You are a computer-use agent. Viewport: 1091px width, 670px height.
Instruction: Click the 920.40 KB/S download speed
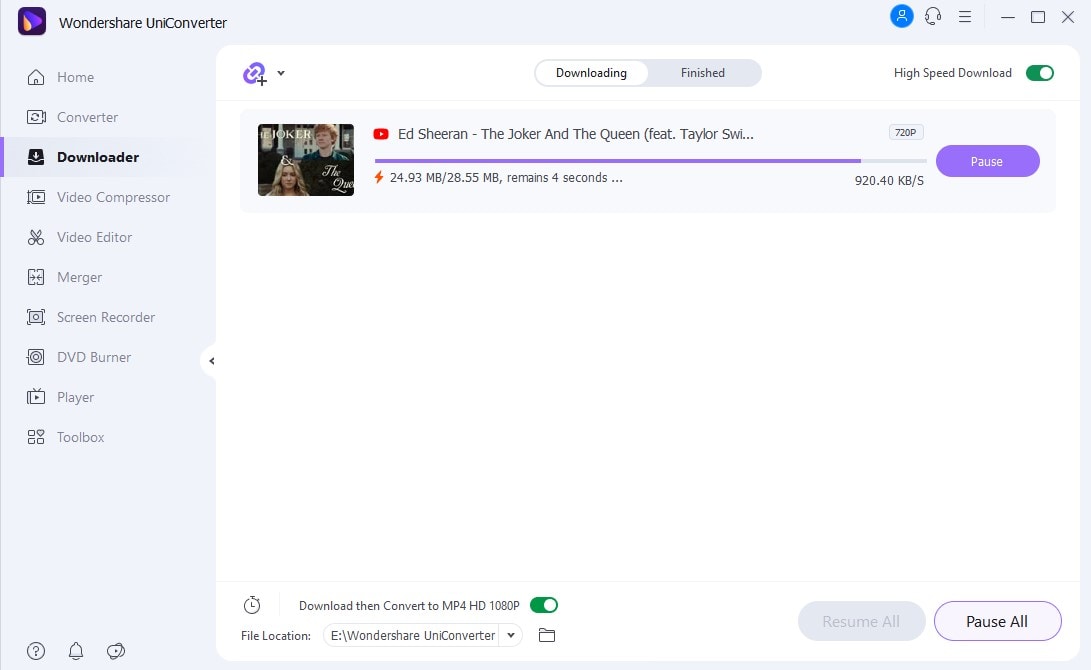889,181
